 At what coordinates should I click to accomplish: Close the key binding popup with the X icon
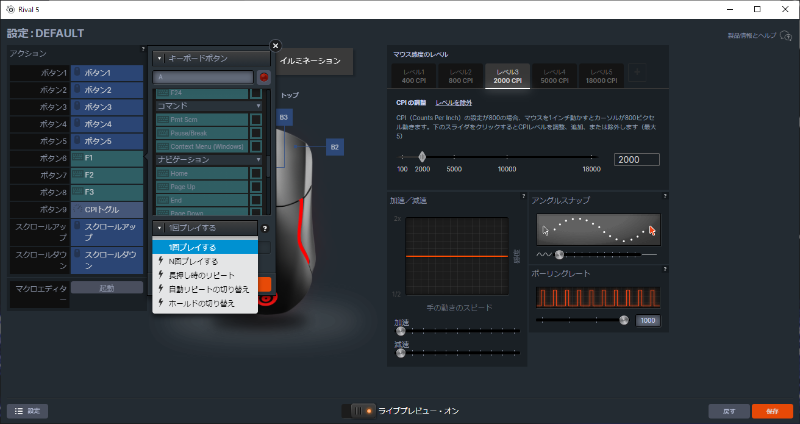[x=276, y=46]
